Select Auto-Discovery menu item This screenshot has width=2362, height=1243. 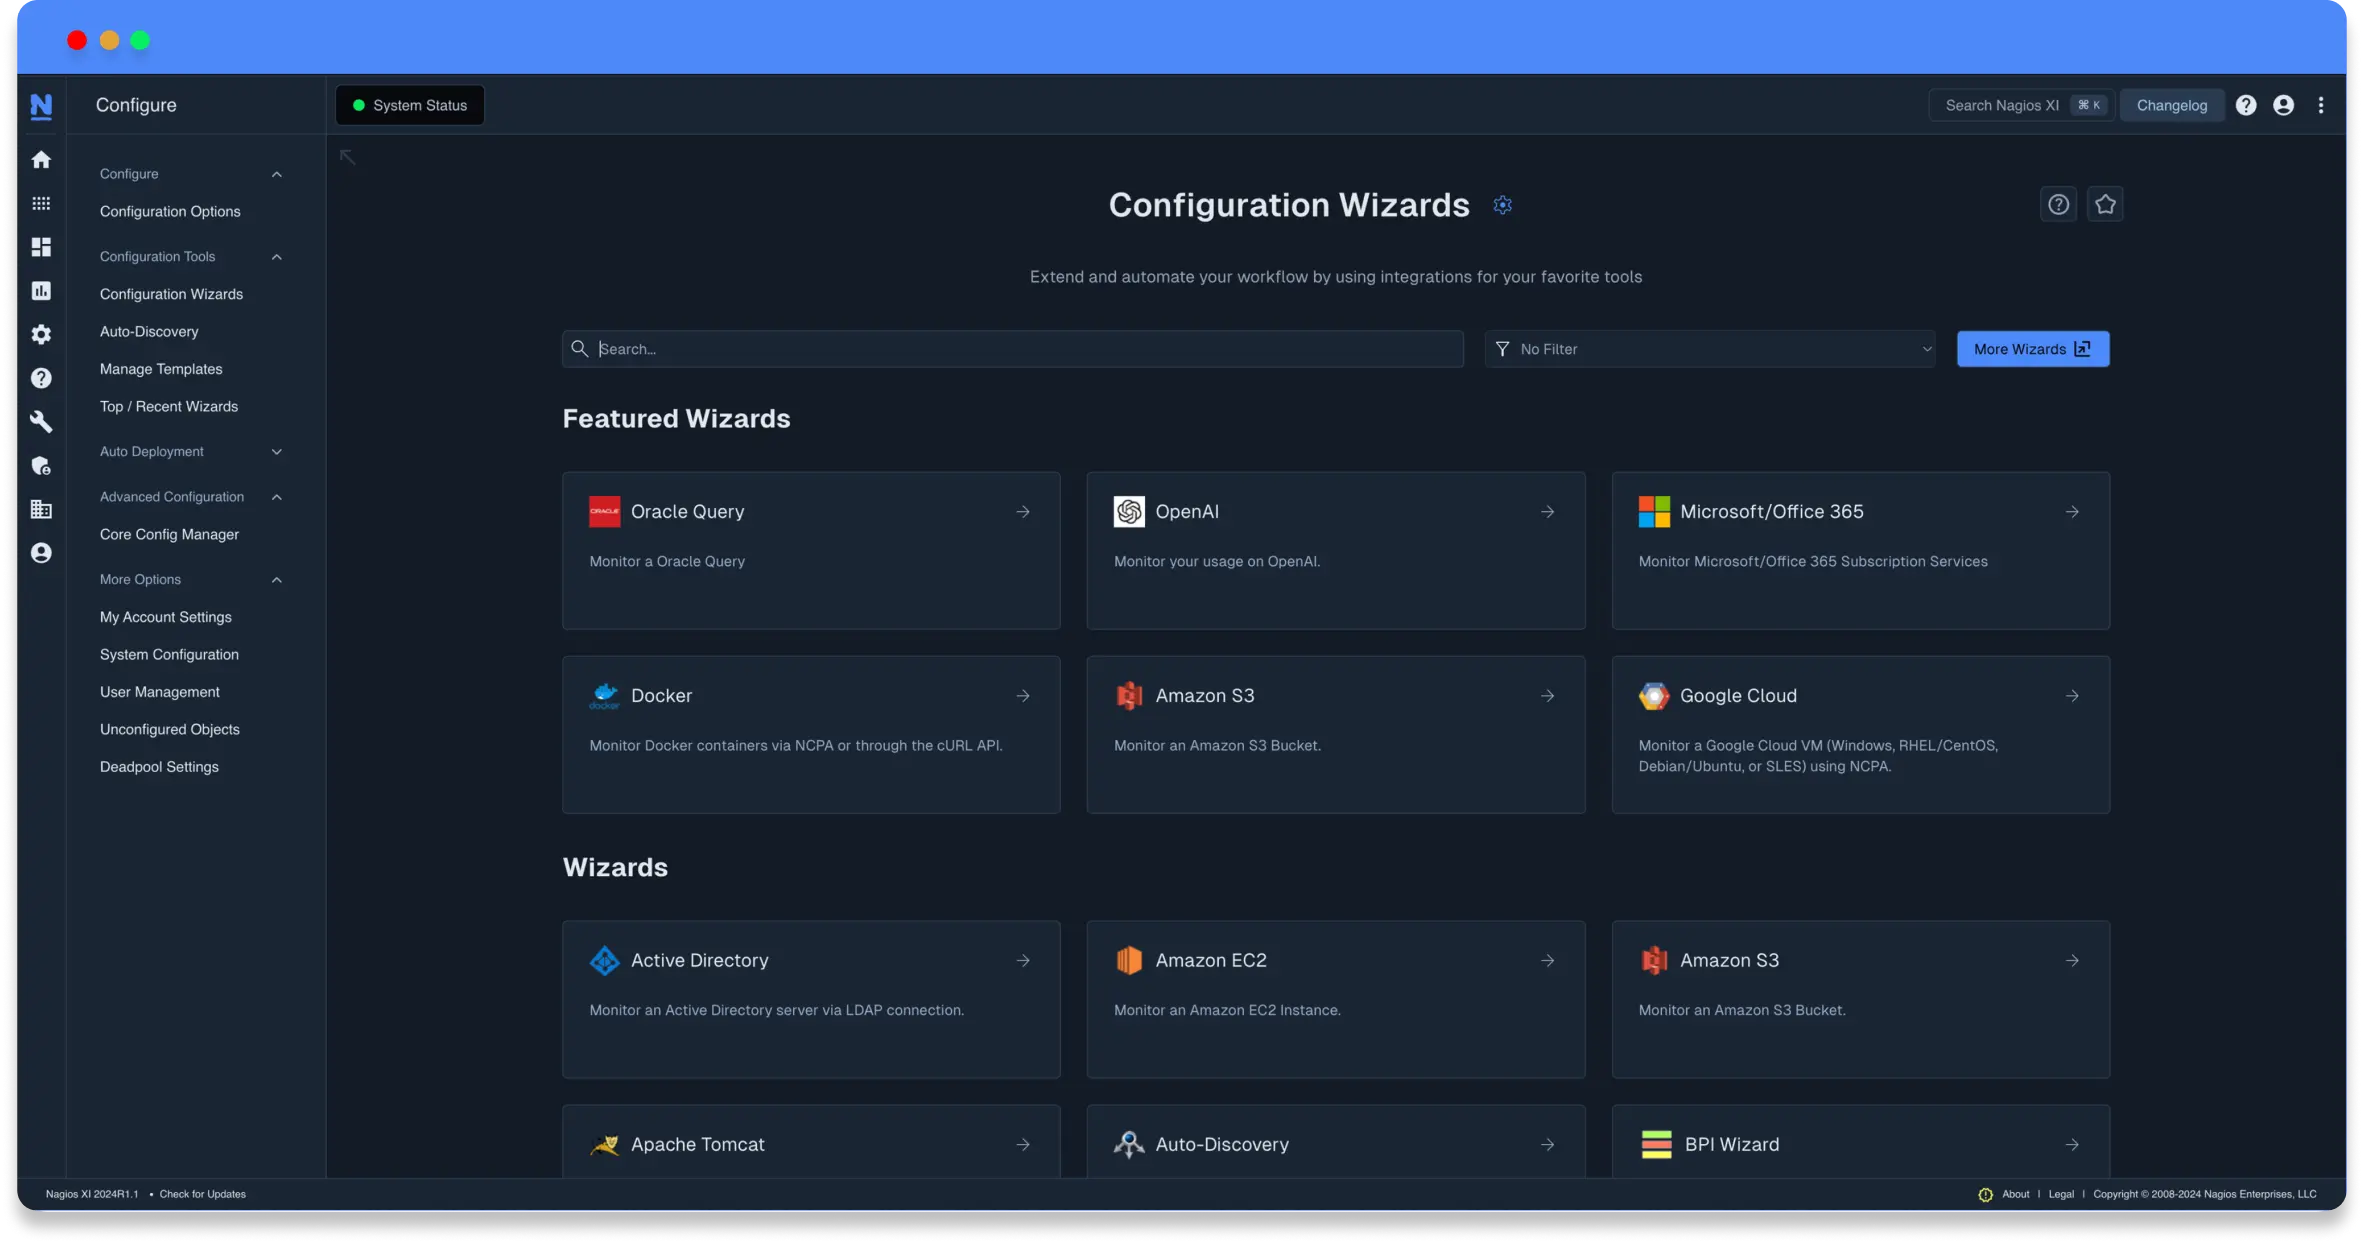click(148, 333)
